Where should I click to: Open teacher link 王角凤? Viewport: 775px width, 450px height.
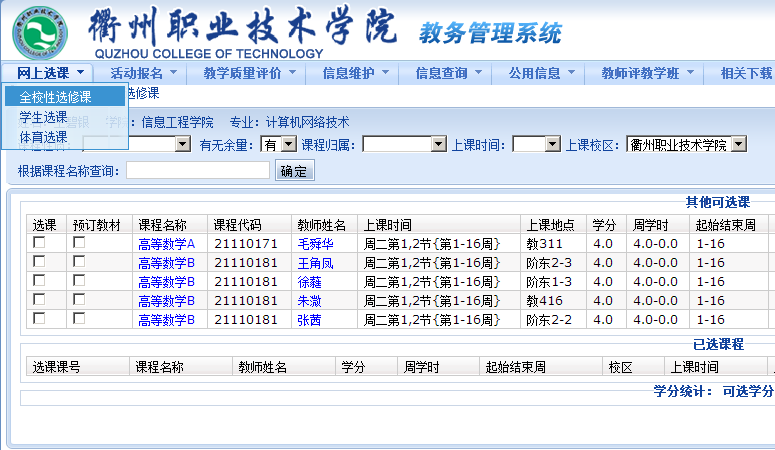pos(316,262)
